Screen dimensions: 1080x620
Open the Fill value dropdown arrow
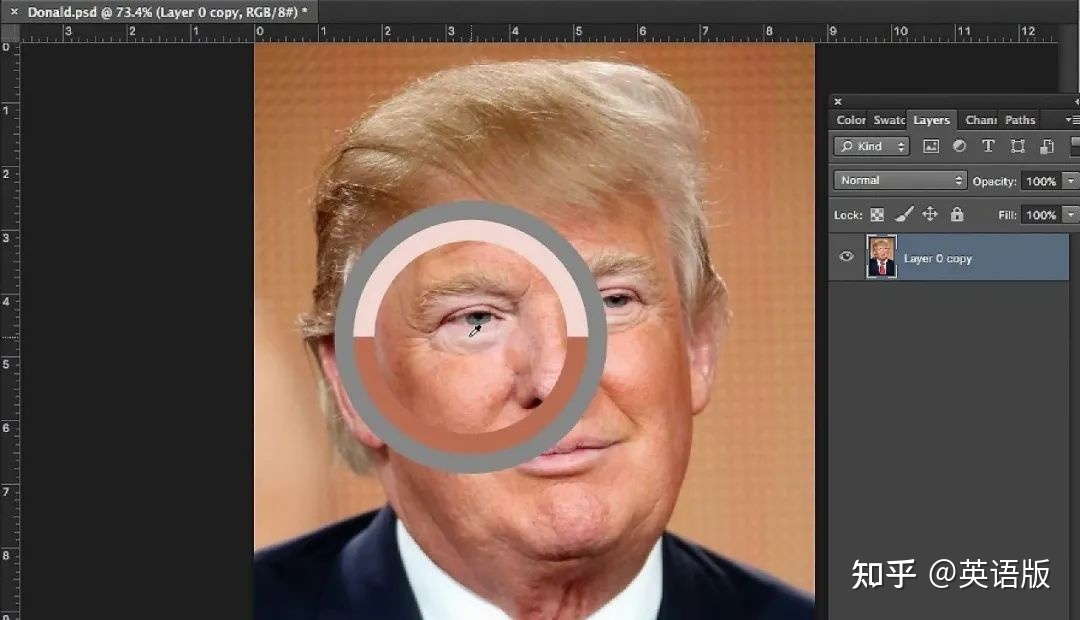click(1071, 214)
